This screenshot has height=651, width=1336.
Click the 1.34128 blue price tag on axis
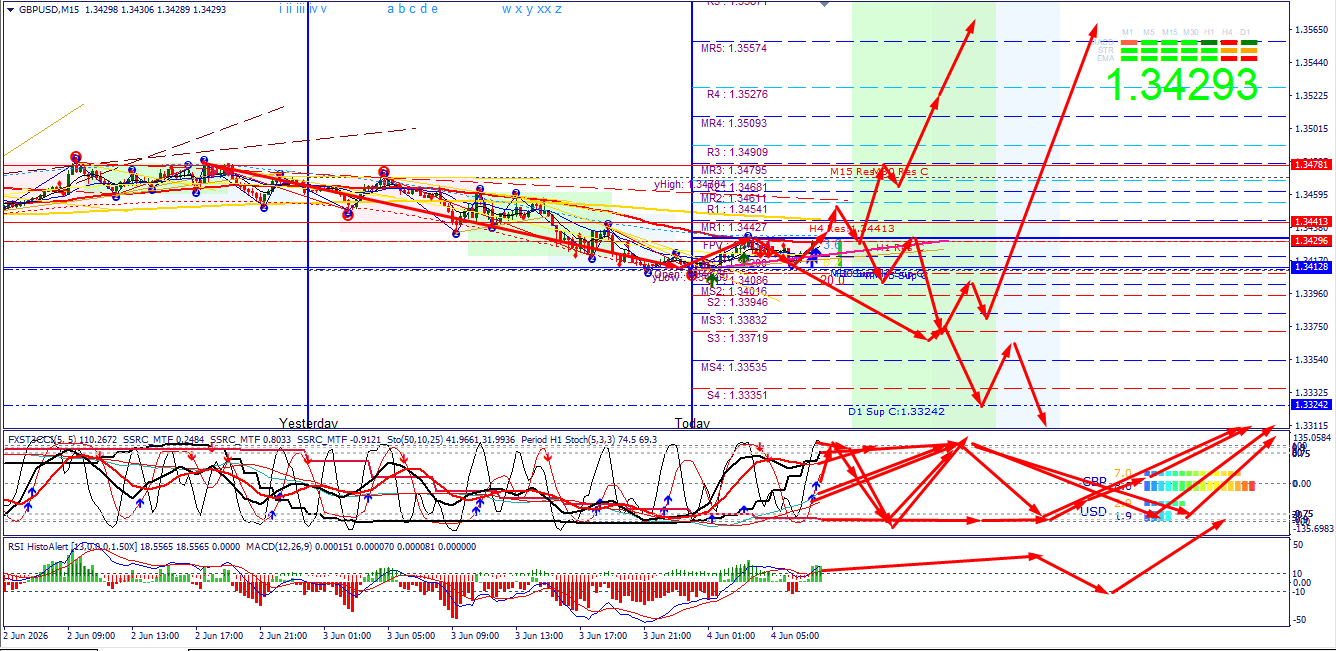tap(1309, 267)
